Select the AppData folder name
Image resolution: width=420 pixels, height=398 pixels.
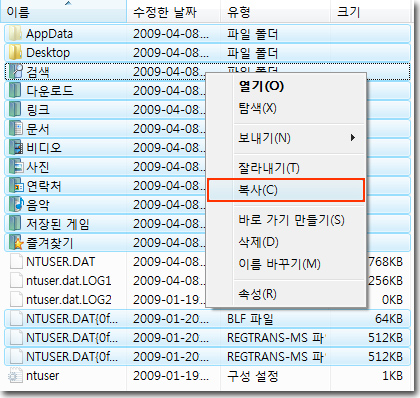[x=49, y=34]
